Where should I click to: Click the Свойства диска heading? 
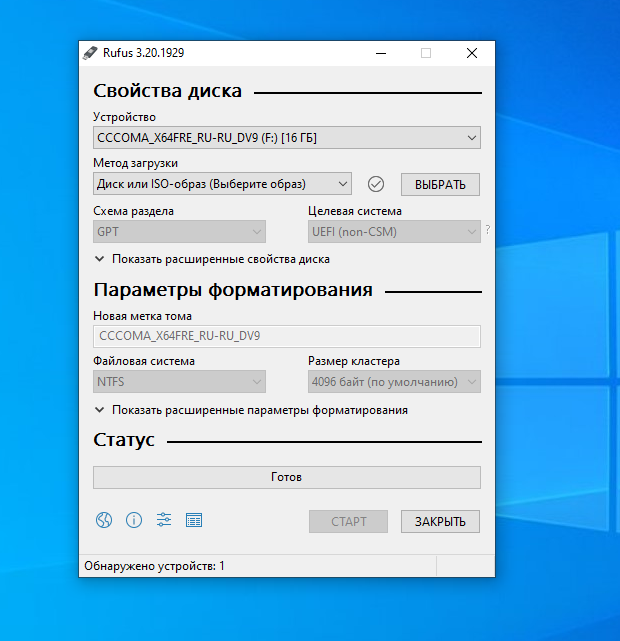[168, 91]
